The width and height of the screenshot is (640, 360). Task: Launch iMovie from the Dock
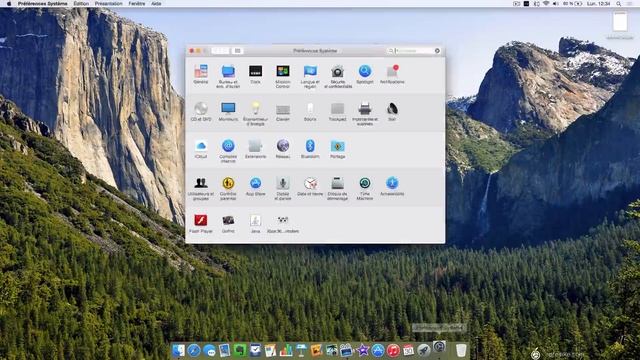coord(362,350)
